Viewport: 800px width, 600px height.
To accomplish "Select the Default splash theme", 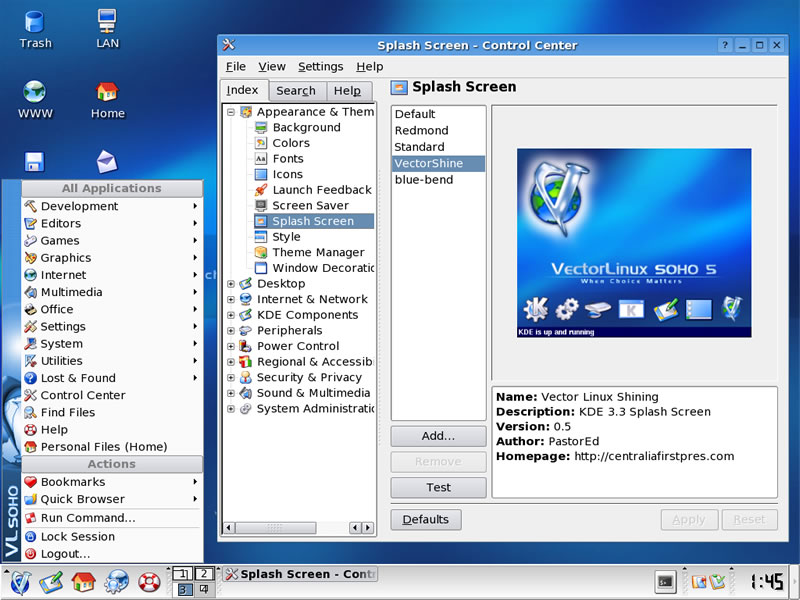I will [x=438, y=114].
